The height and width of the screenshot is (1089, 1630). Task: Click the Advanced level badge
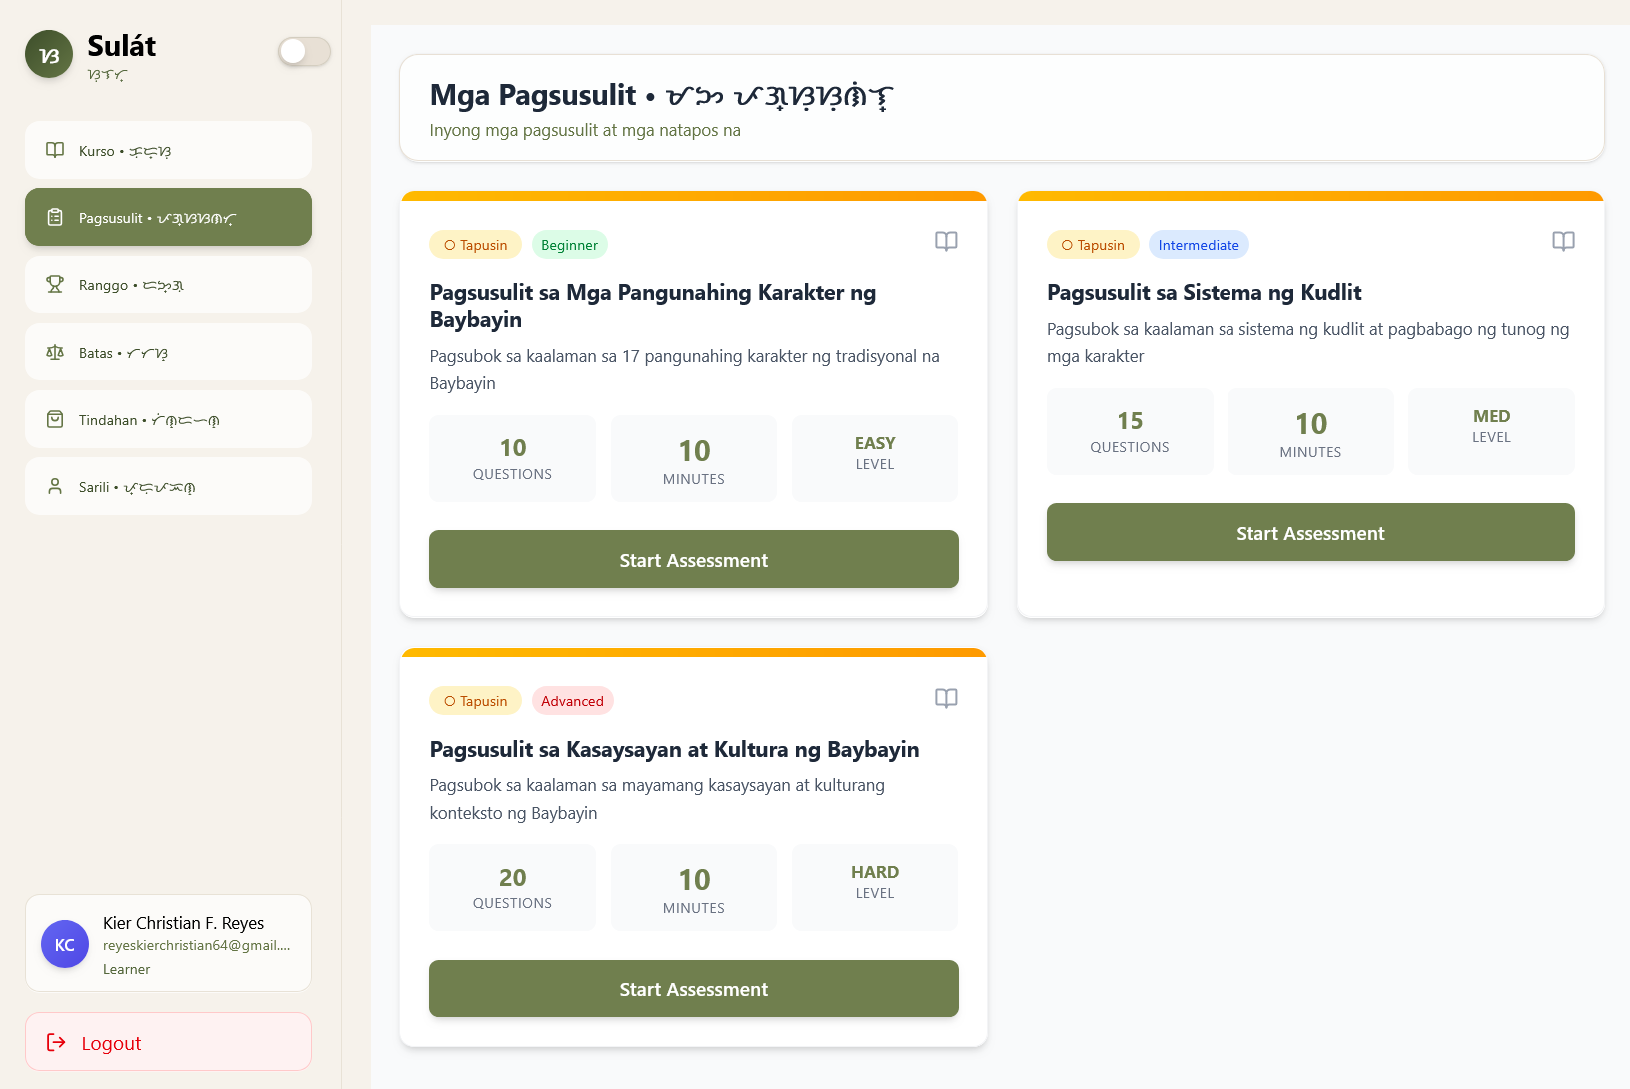(x=572, y=701)
